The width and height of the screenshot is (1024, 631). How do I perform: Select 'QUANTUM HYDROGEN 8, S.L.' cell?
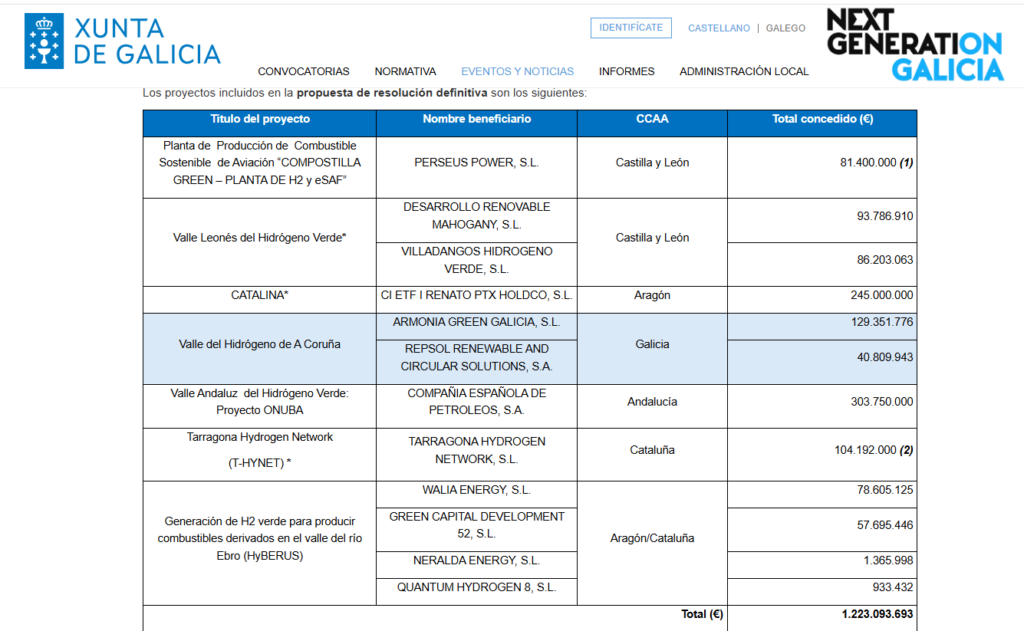(x=477, y=592)
